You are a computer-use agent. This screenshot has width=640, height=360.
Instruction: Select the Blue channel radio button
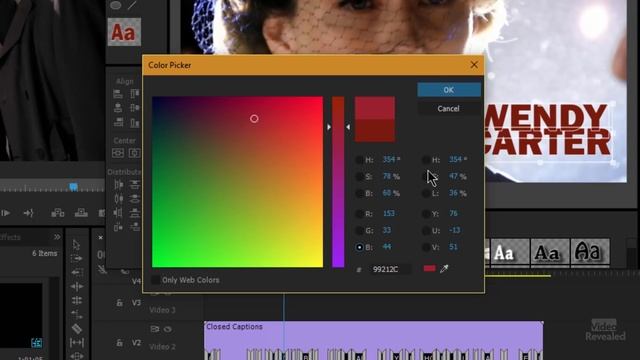pyautogui.click(x=359, y=247)
